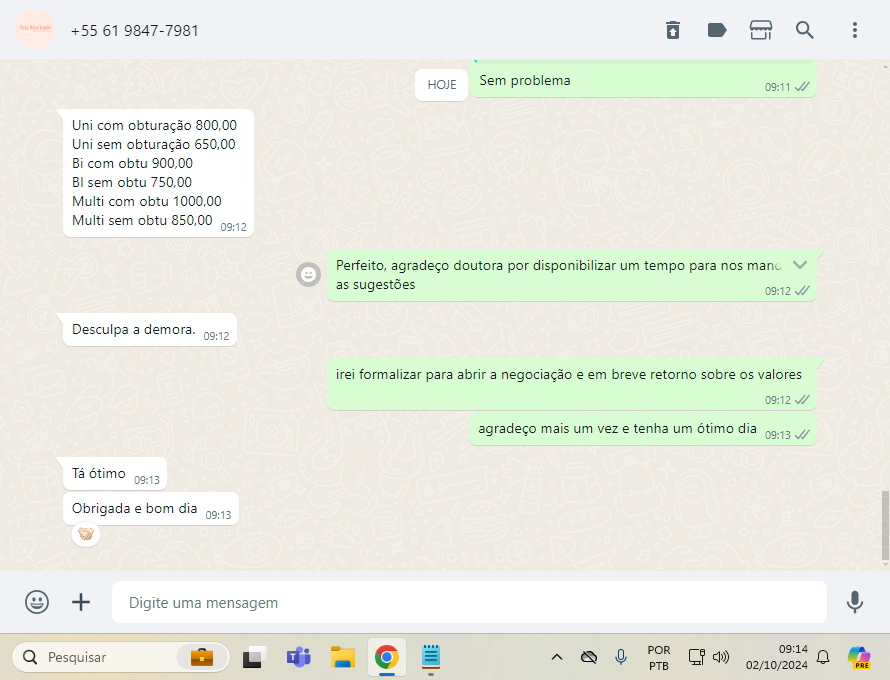Image resolution: width=890 pixels, height=680 pixels.
Task: Search within this conversation using magnifier icon
Action: (805, 30)
